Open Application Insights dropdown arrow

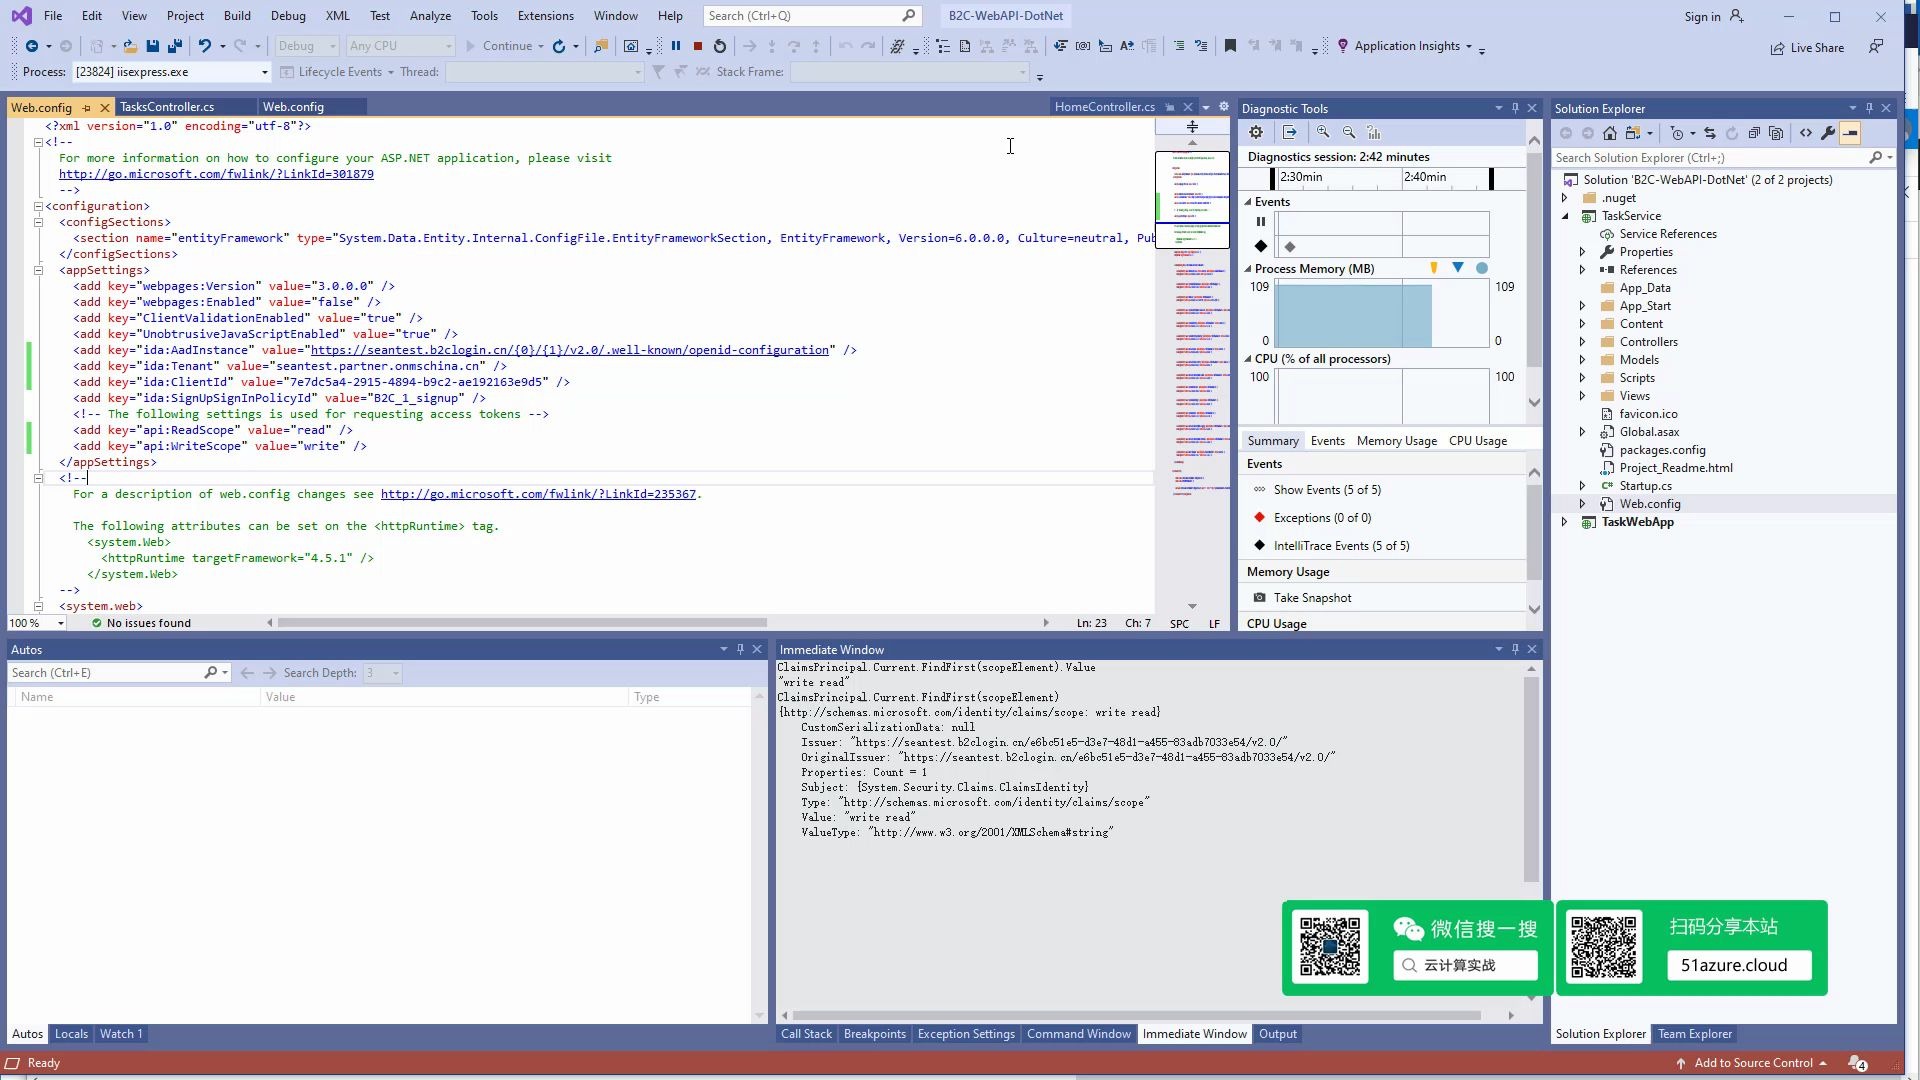pos(1469,46)
